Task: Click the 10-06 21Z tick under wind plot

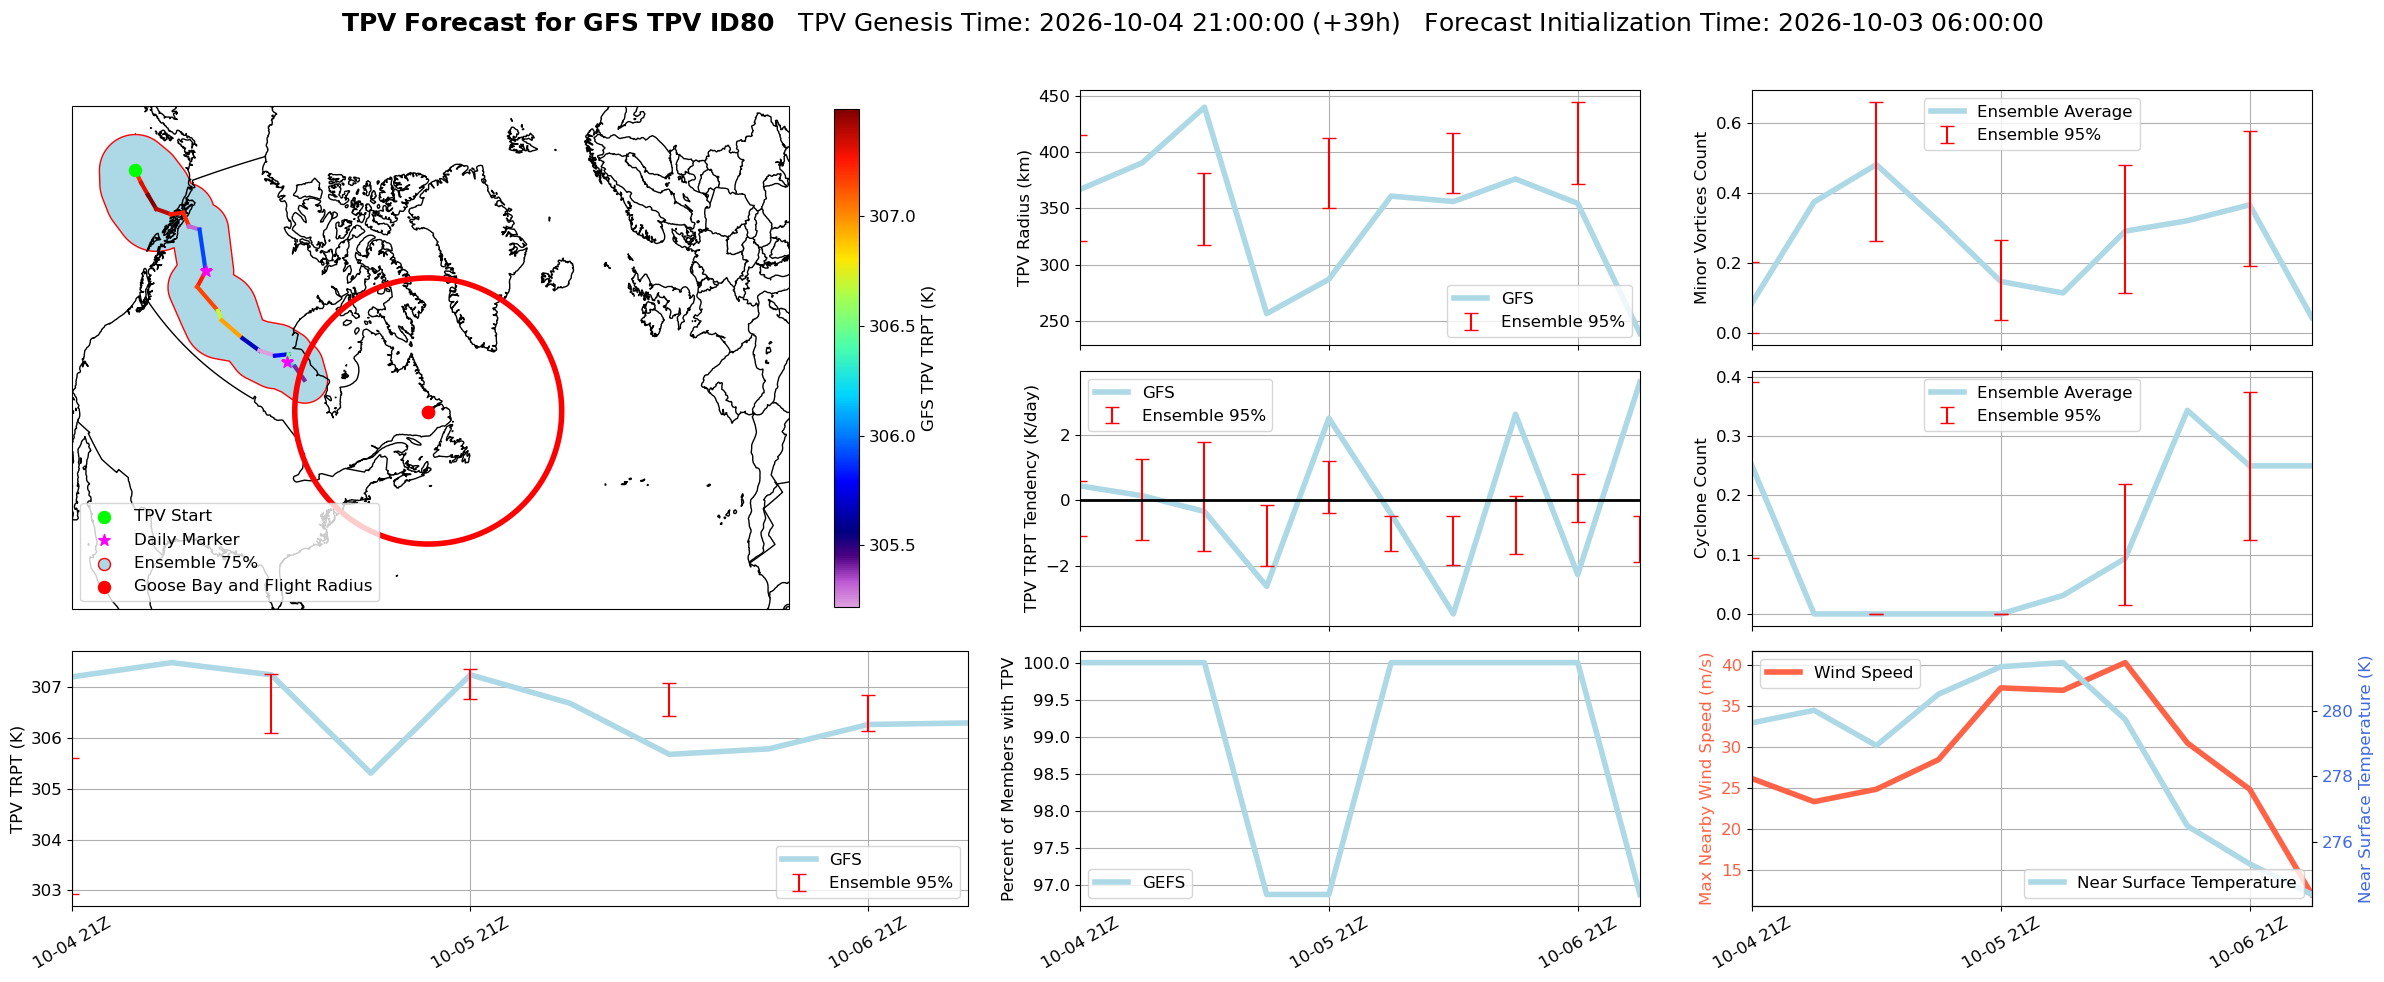Action: coord(2249,943)
